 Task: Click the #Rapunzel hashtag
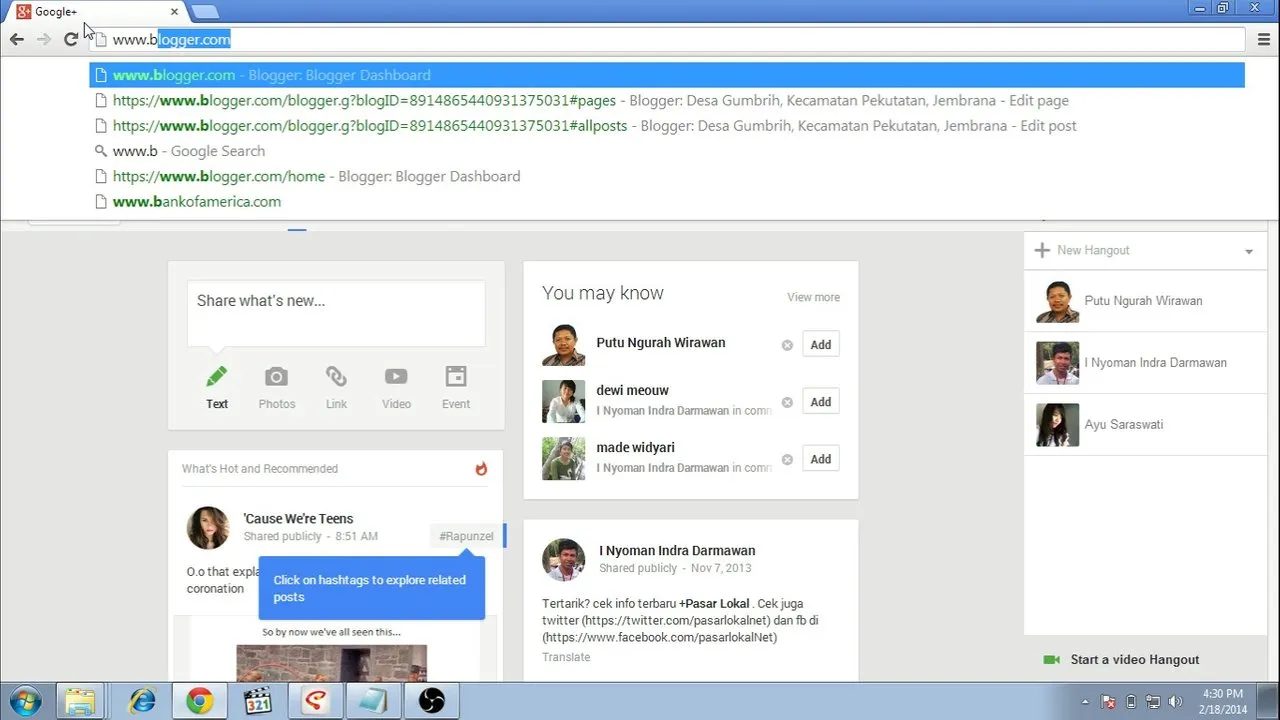(x=466, y=536)
